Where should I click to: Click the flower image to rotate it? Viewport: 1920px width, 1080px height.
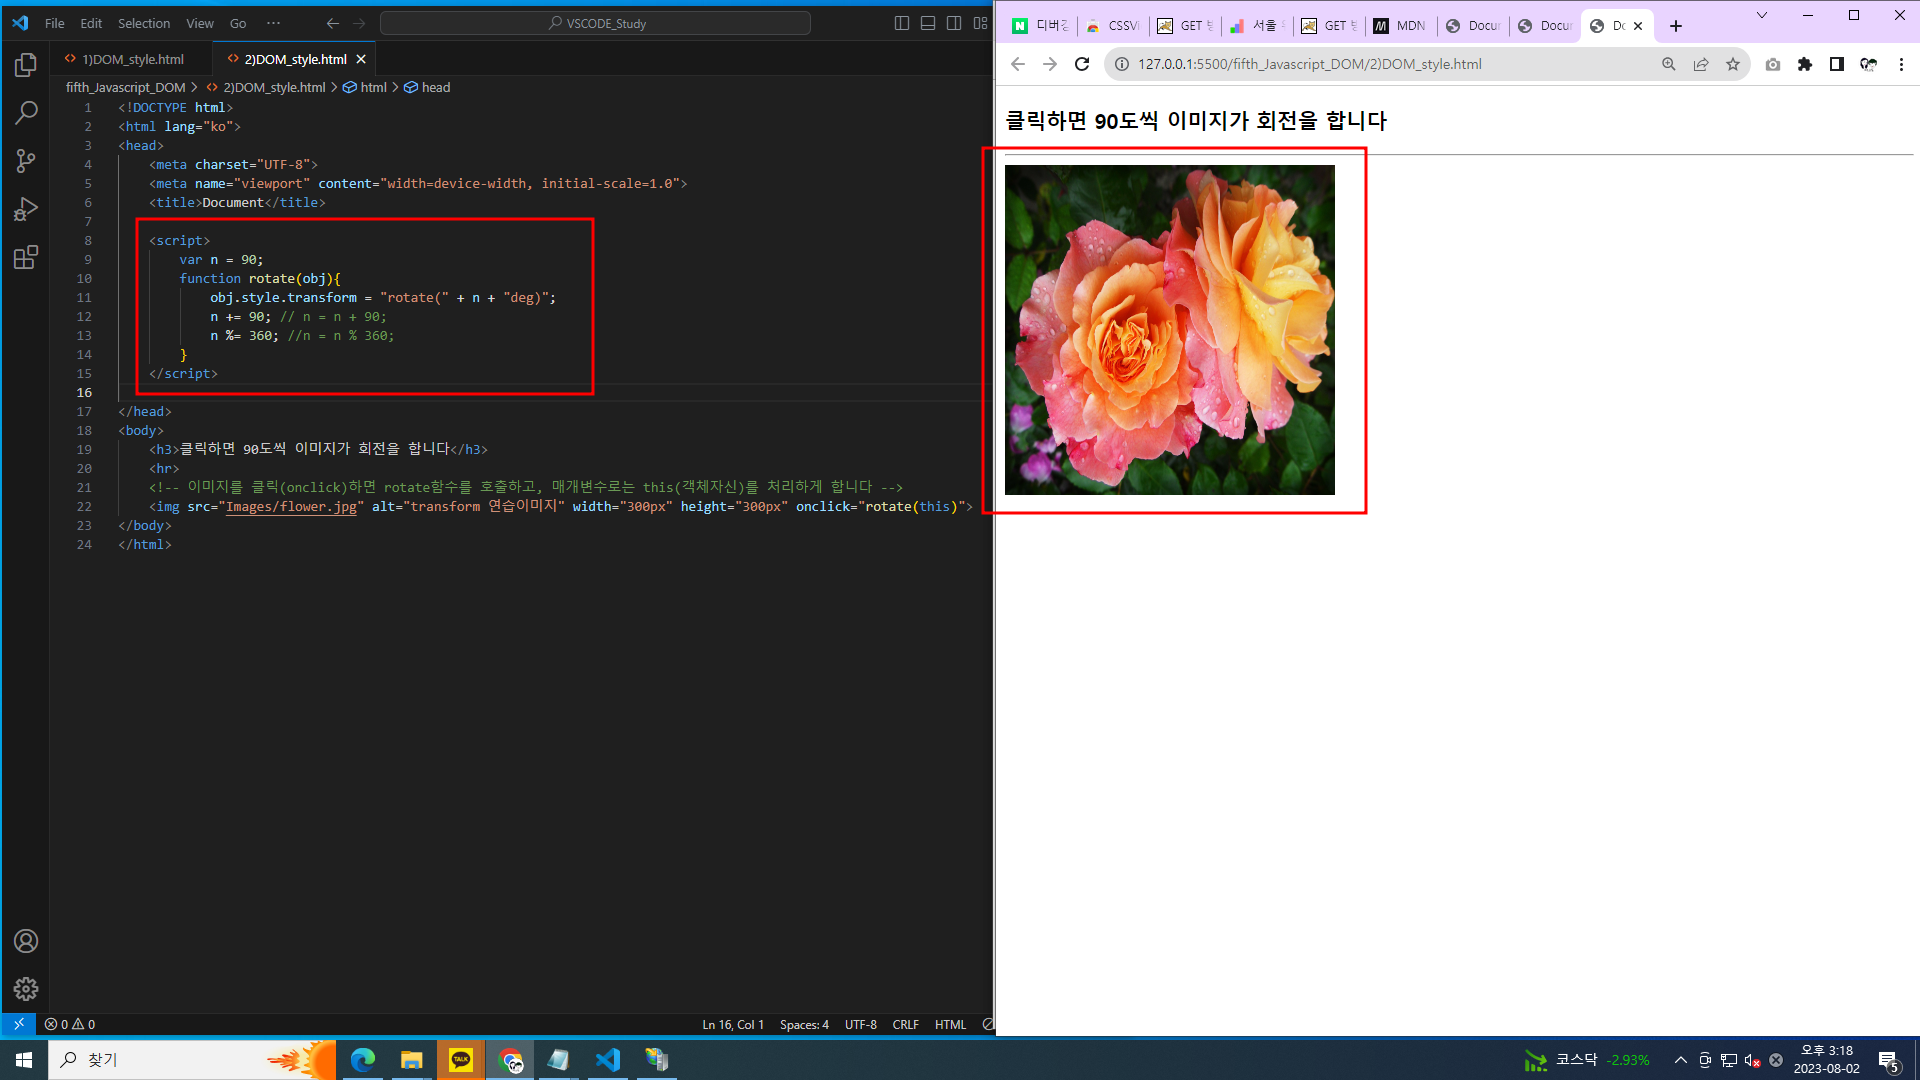click(1169, 330)
